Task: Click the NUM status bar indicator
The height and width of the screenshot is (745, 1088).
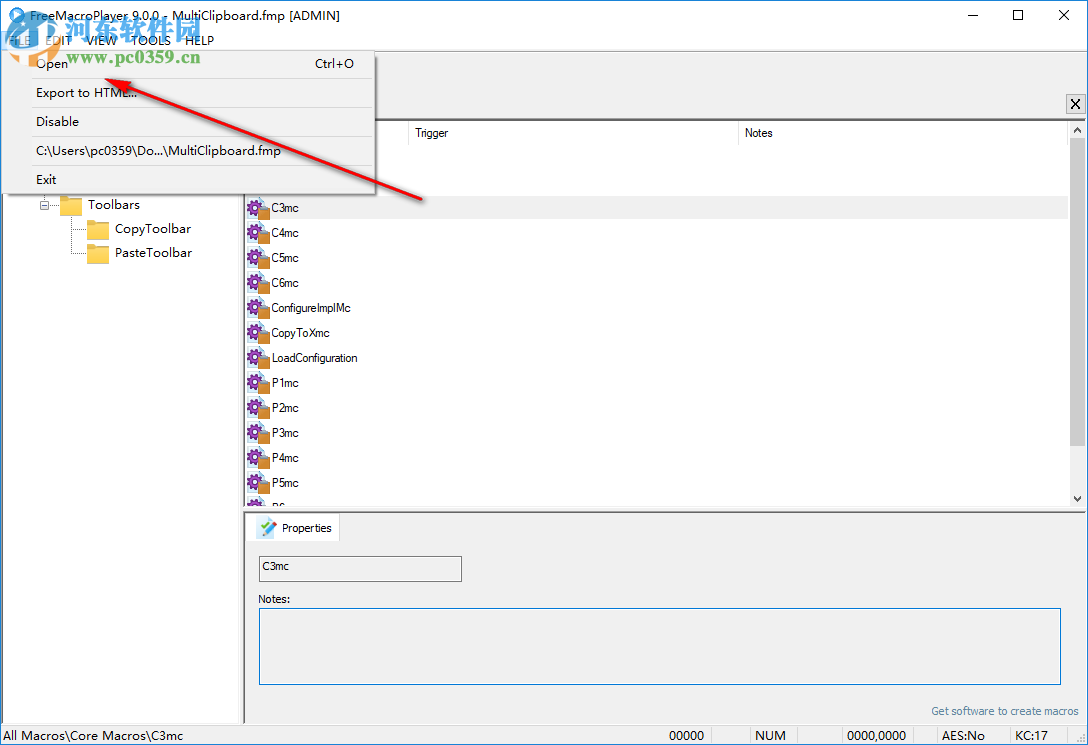Action: click(770, 735)
